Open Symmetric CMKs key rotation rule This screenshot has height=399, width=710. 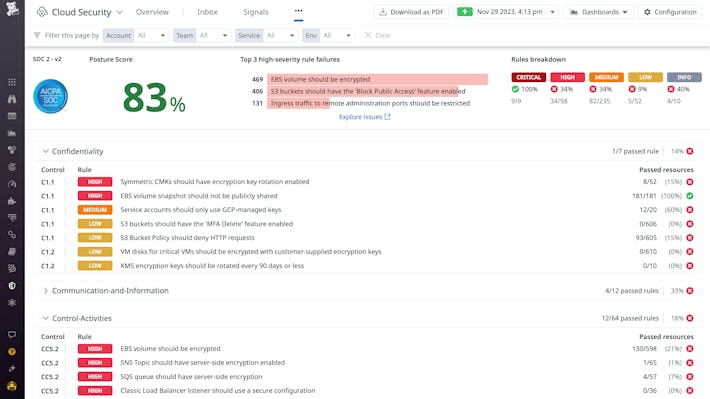coord(215,182)
